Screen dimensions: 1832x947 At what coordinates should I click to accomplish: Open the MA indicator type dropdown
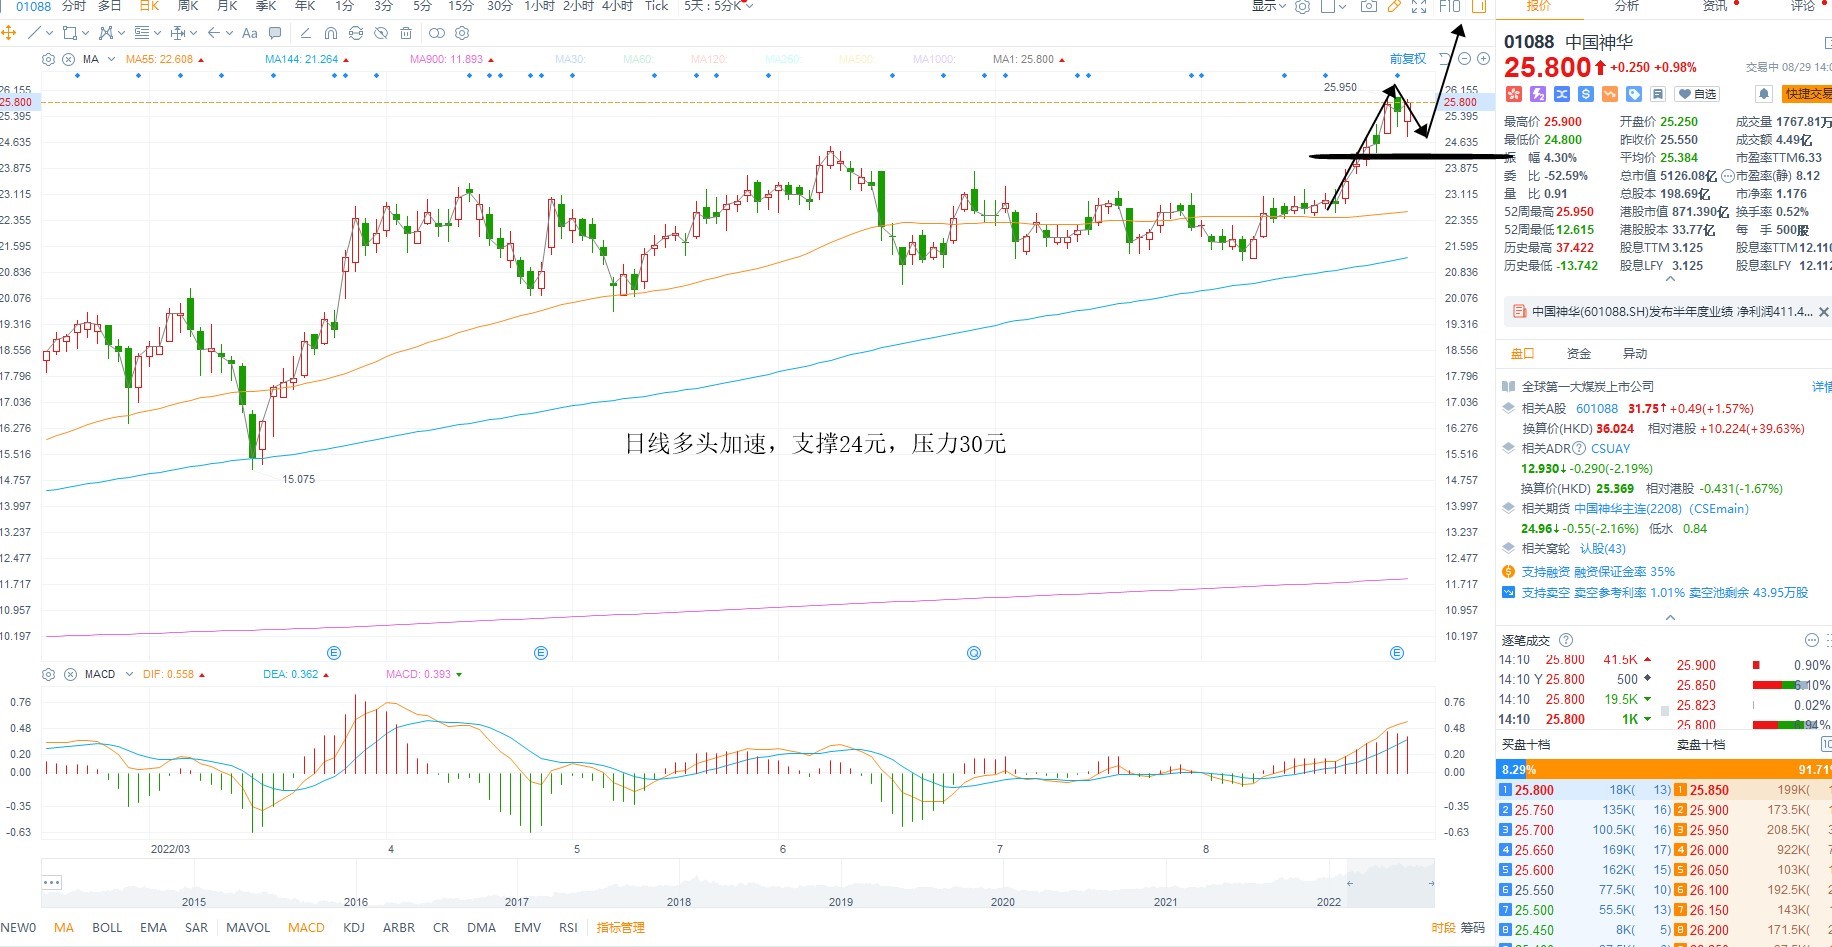(x=111, y=59)
